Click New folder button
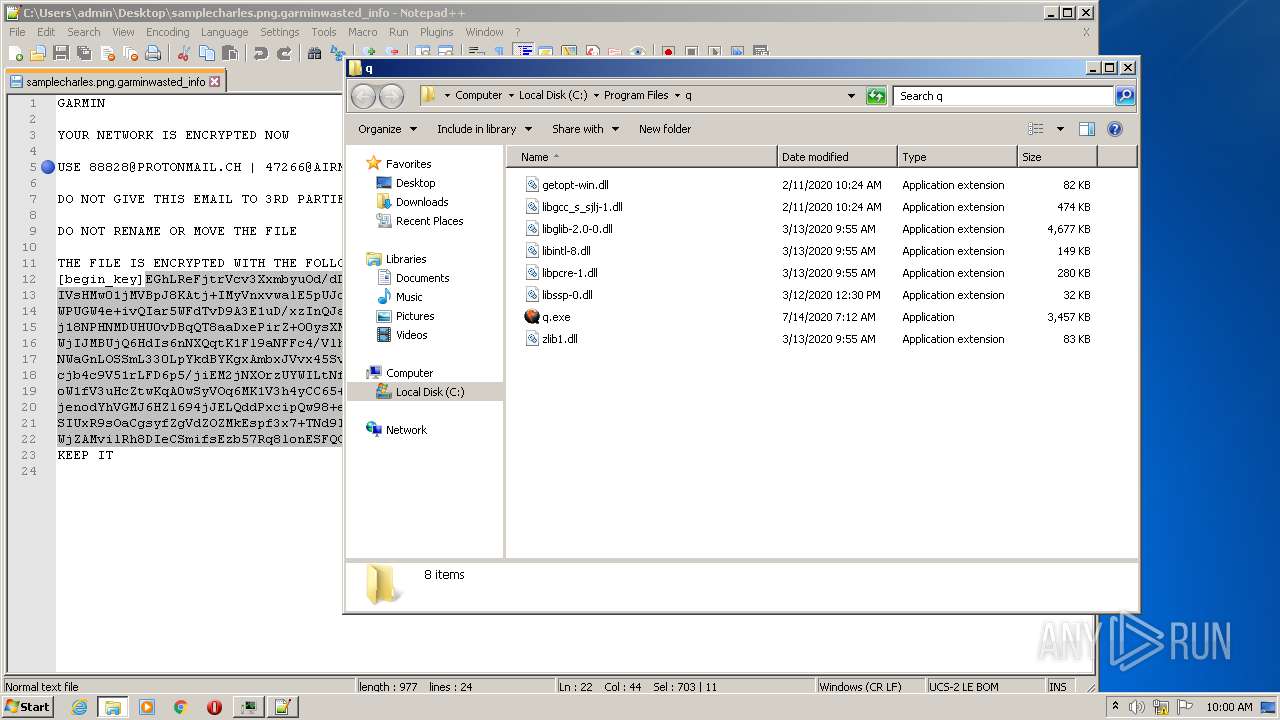 tap(665, 129)
